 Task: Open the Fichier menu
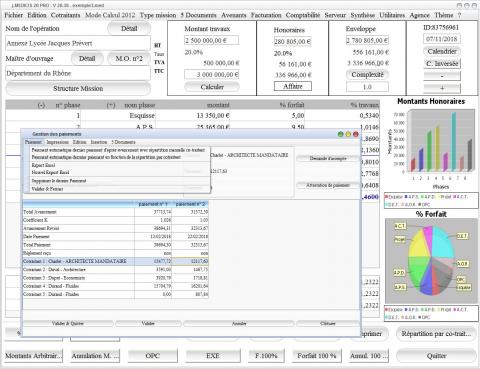[14, 15]
